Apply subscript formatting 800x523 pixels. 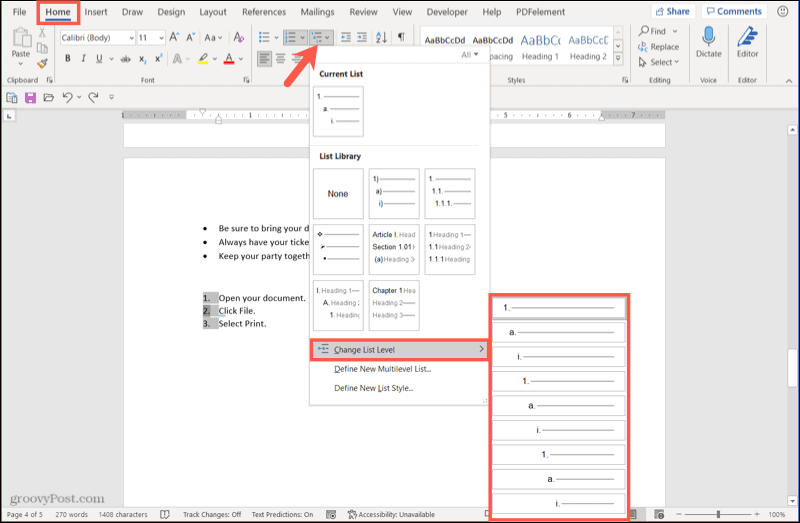coord(143,59)
